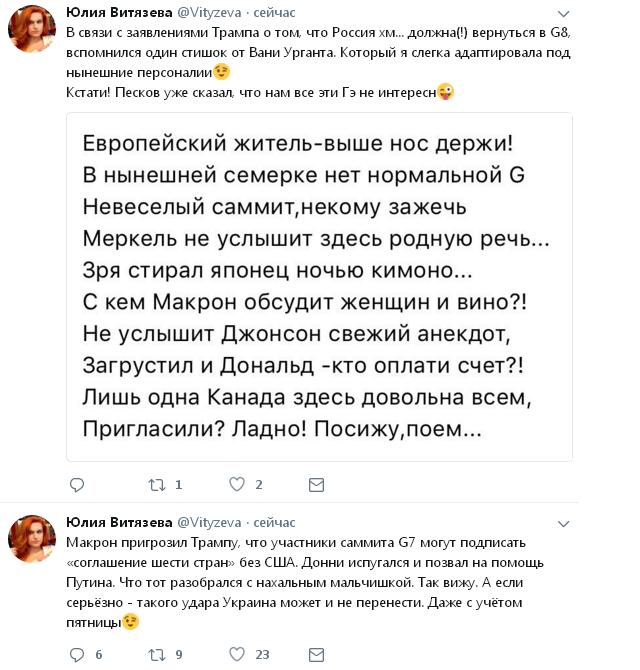Retweet the second tweet with 9 retweets
This screenshot has height=670, width=640.
pyautogui.click(x=156, y=655)
